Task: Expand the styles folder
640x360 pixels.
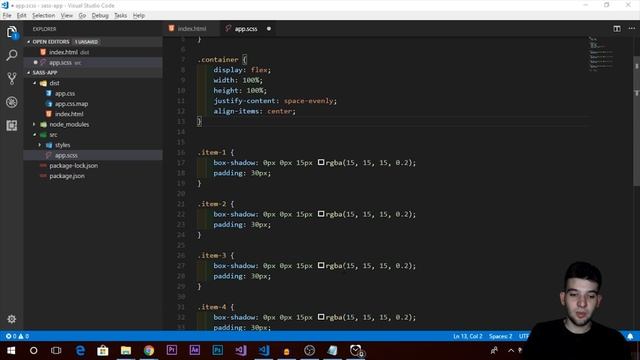Action: pyautogui.click(x=40, y=145)
